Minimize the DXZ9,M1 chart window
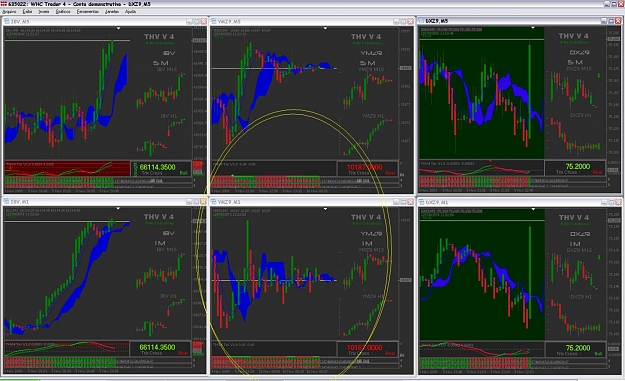 604,202
